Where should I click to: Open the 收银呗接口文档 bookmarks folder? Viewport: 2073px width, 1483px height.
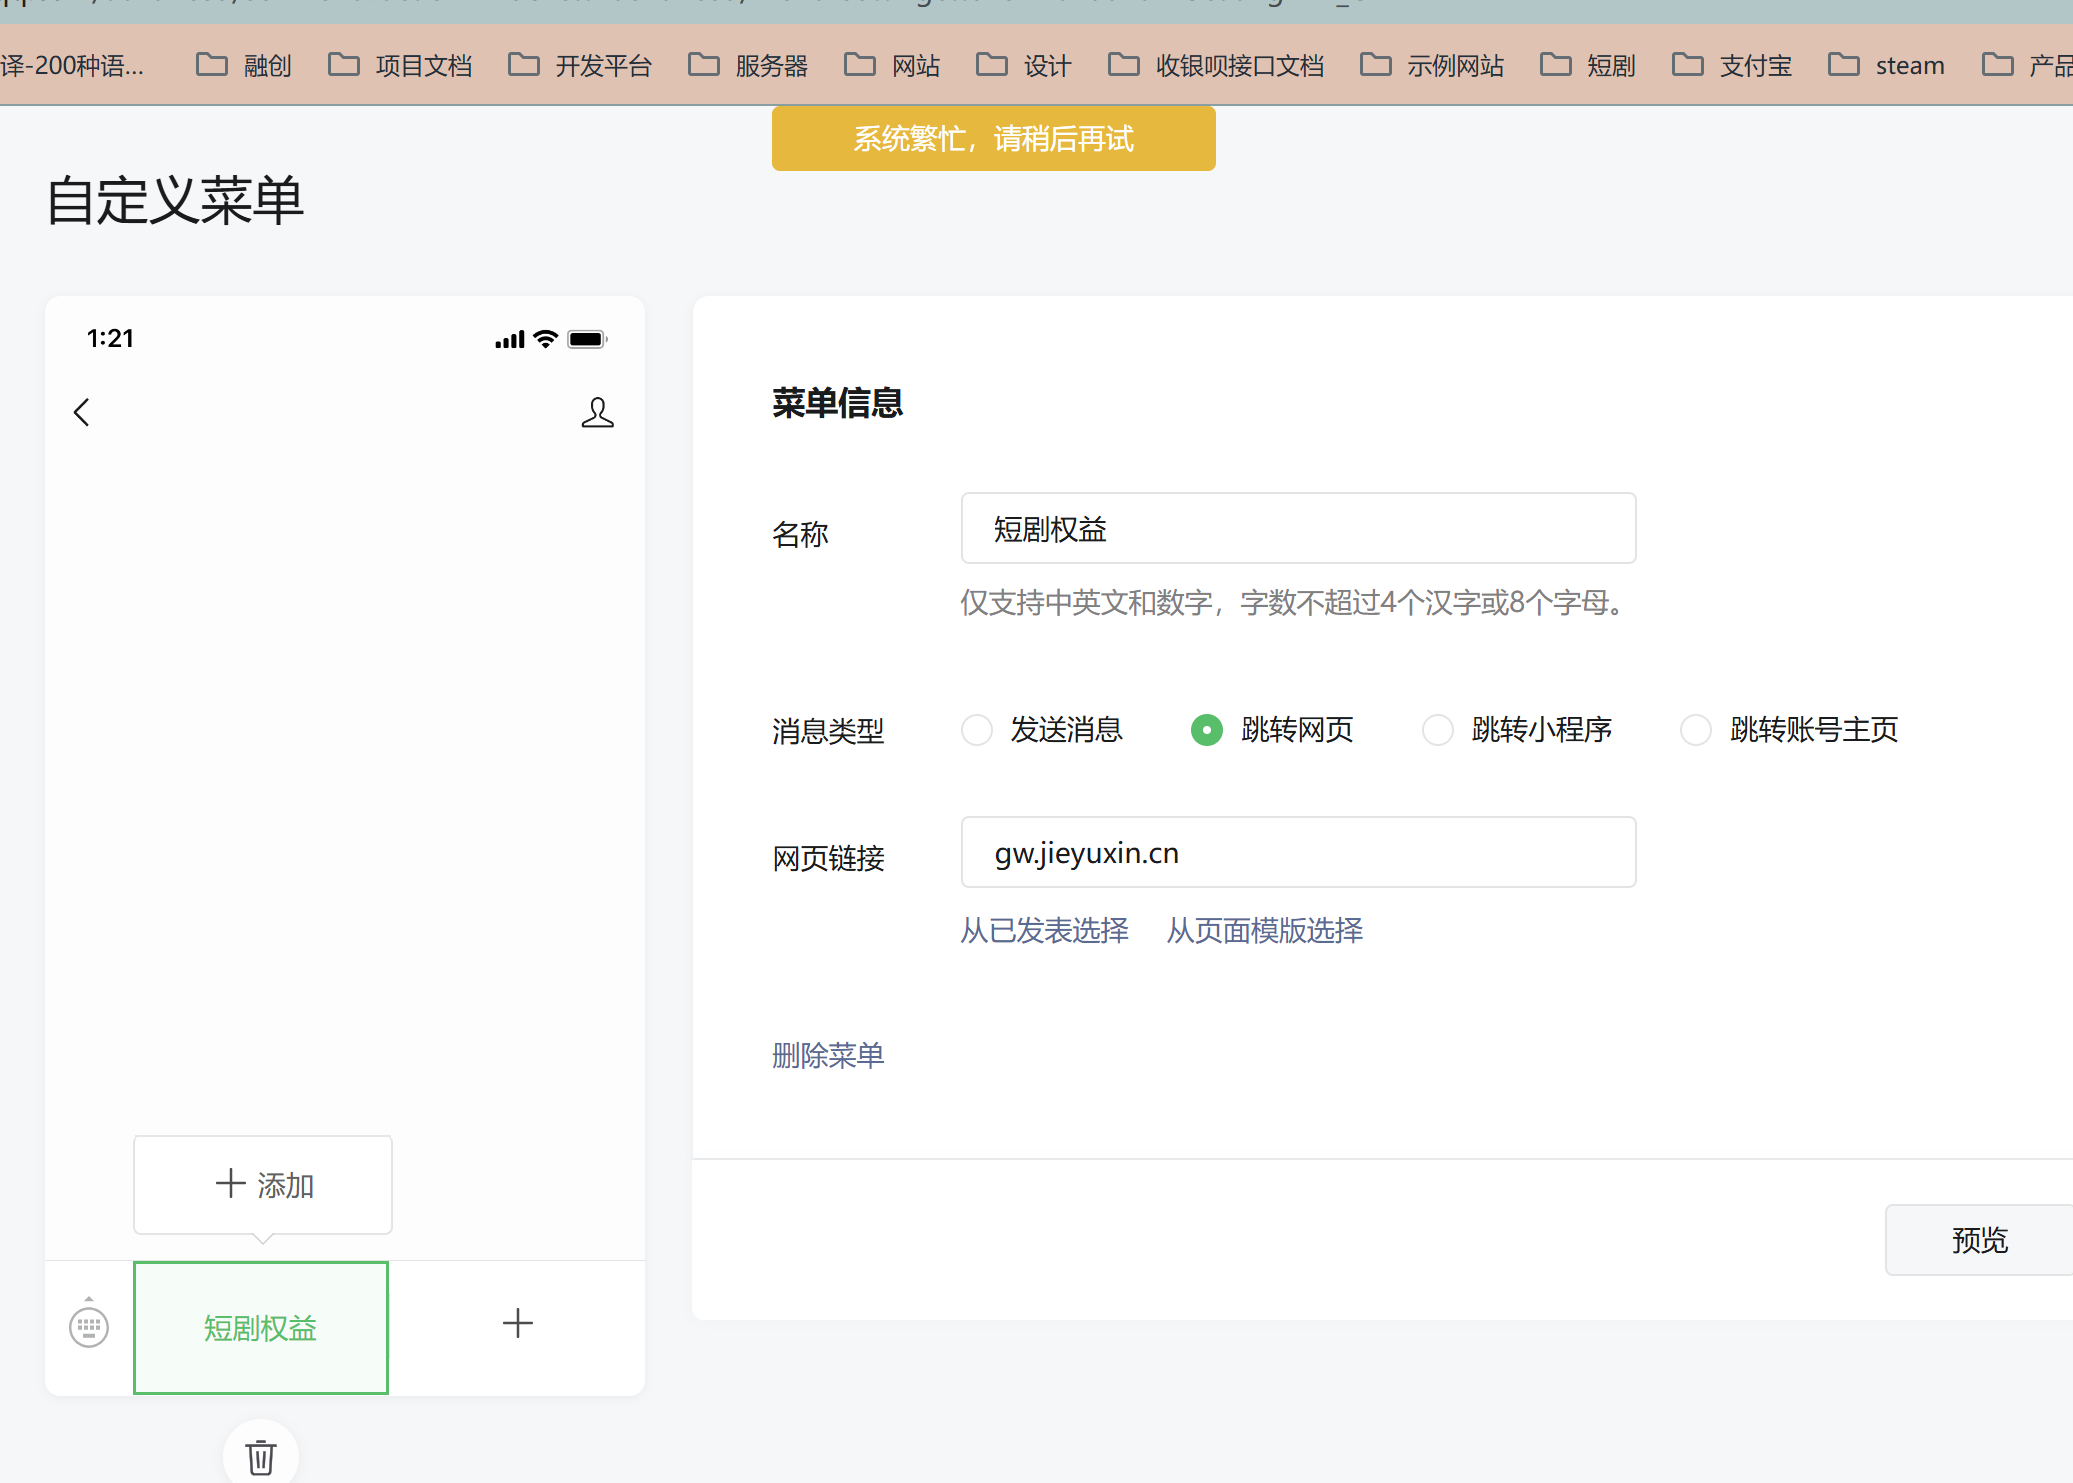[x=1217, y=66]
